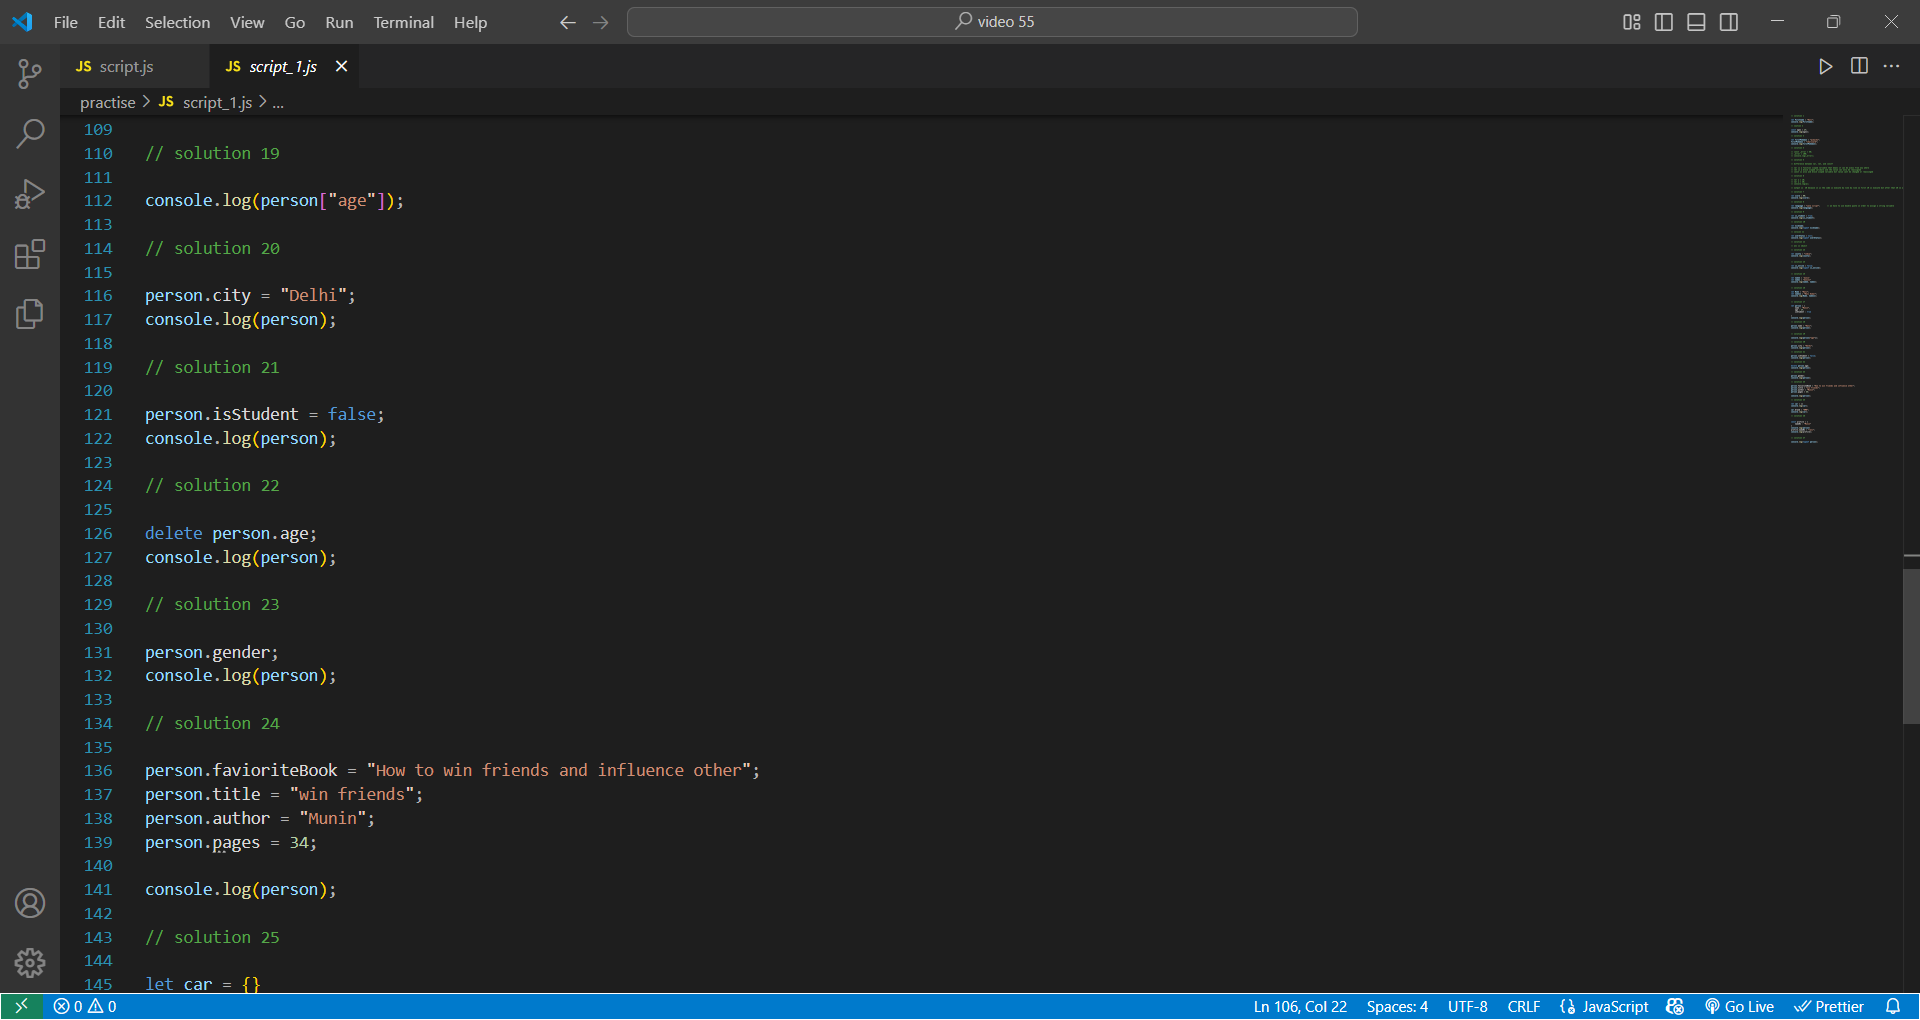
Task: Click the Customize Layout icon
Action: 1631,22
